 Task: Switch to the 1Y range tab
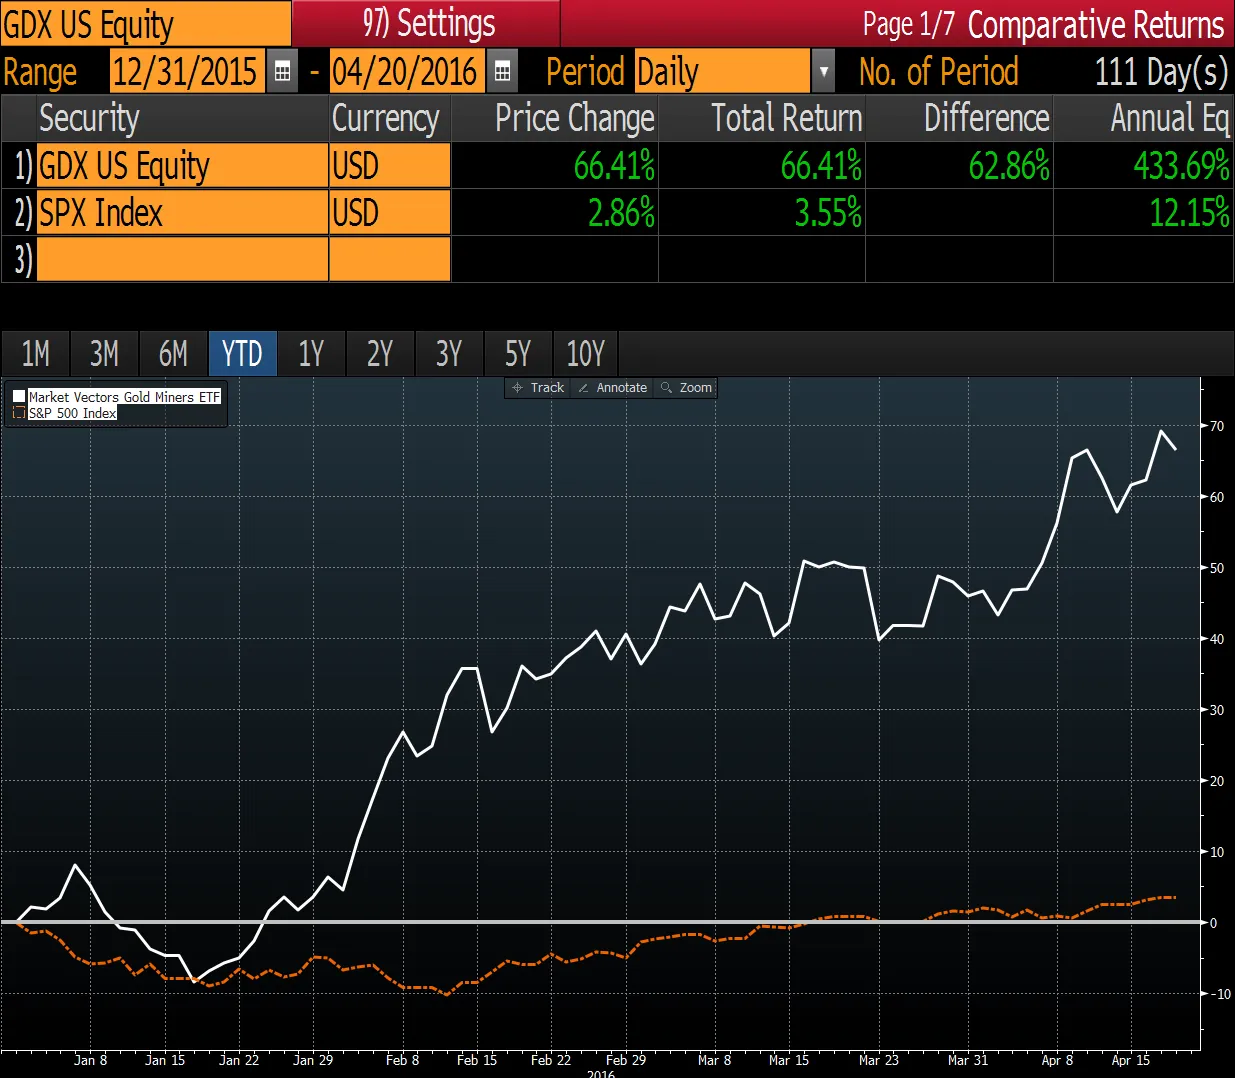tap(311, 354)
